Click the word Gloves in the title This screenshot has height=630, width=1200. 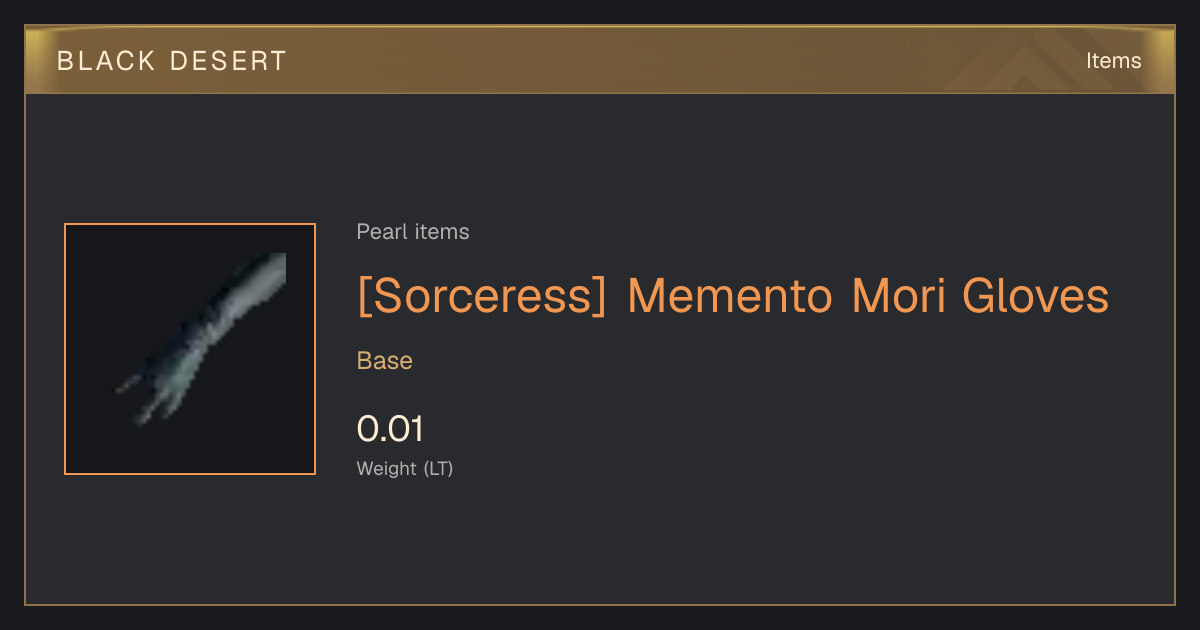(x=1036, y=296)
